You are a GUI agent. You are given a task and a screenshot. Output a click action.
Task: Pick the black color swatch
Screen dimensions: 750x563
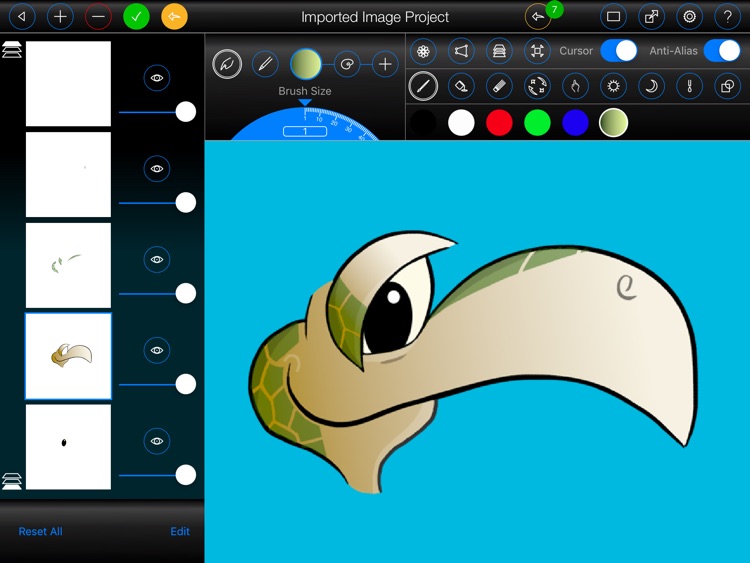coord(423,122)
